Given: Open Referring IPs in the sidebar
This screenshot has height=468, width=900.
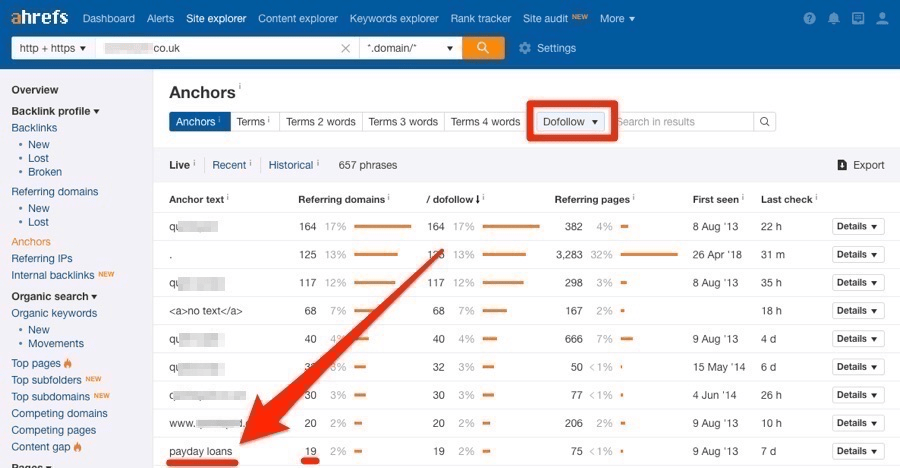Looking at the screenshot, I should [x=42, y=258].
